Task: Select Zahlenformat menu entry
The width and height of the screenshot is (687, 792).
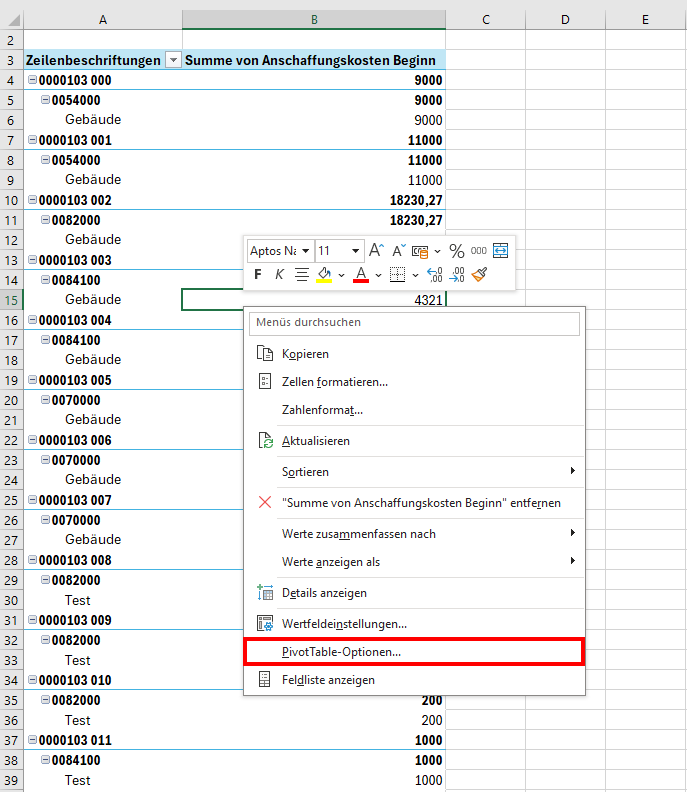Action: 414,410
